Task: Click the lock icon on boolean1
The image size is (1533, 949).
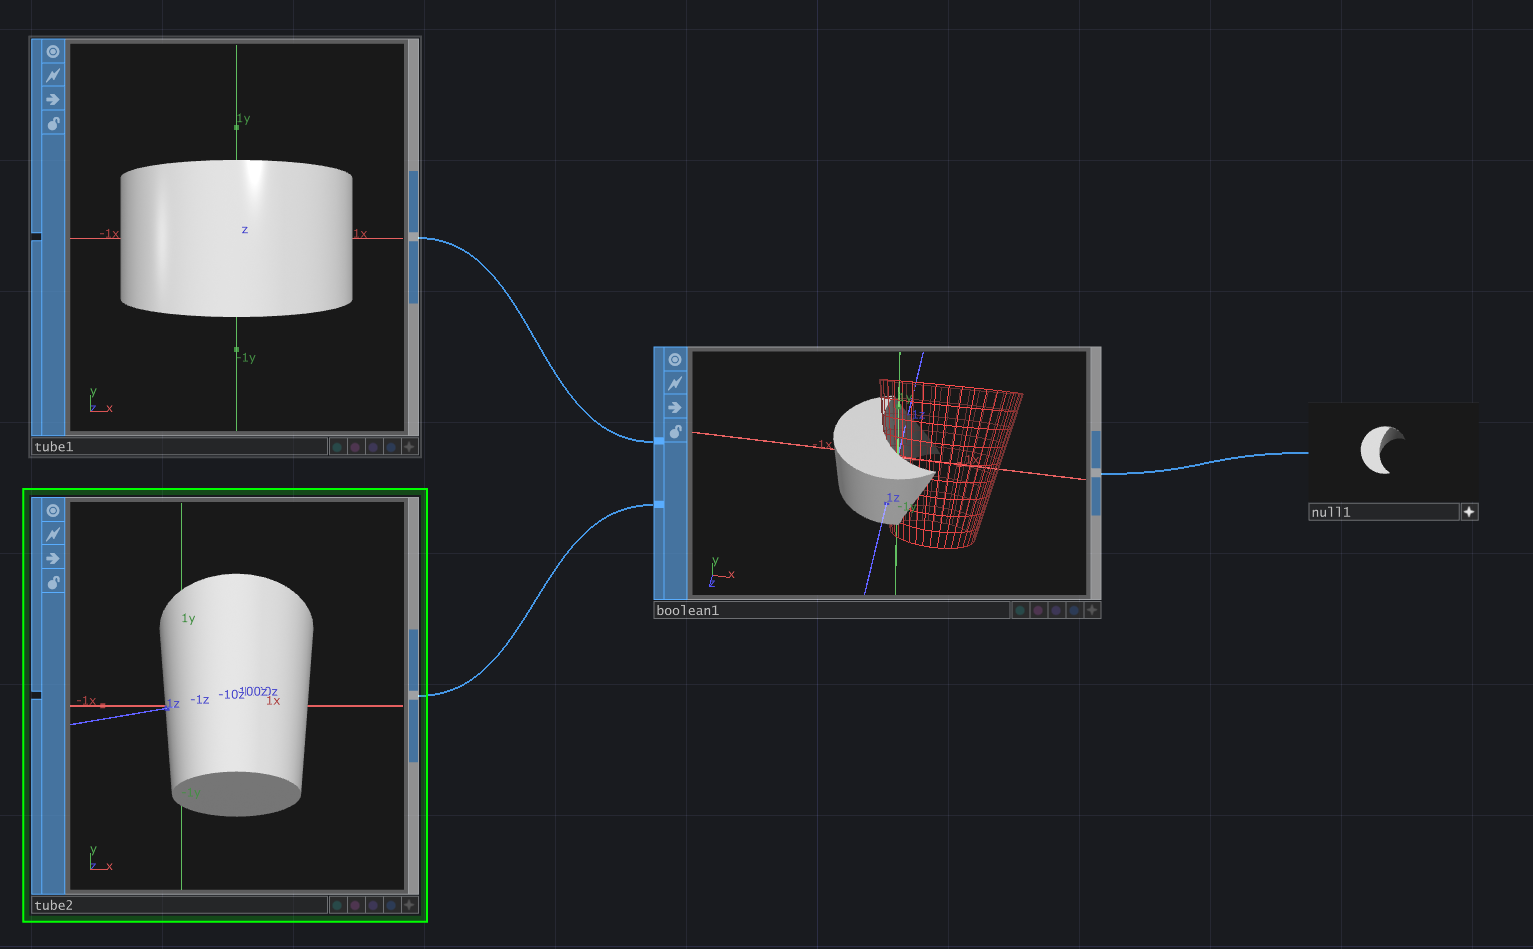Action: (x=675, y=432)
